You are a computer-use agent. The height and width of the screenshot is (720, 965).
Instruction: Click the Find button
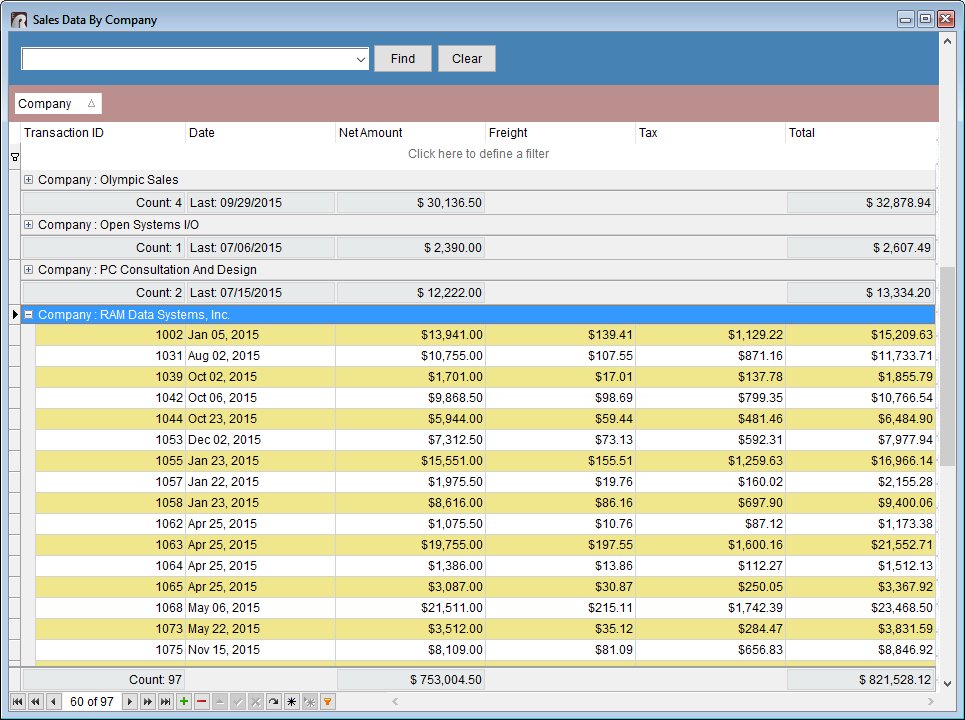403,59
